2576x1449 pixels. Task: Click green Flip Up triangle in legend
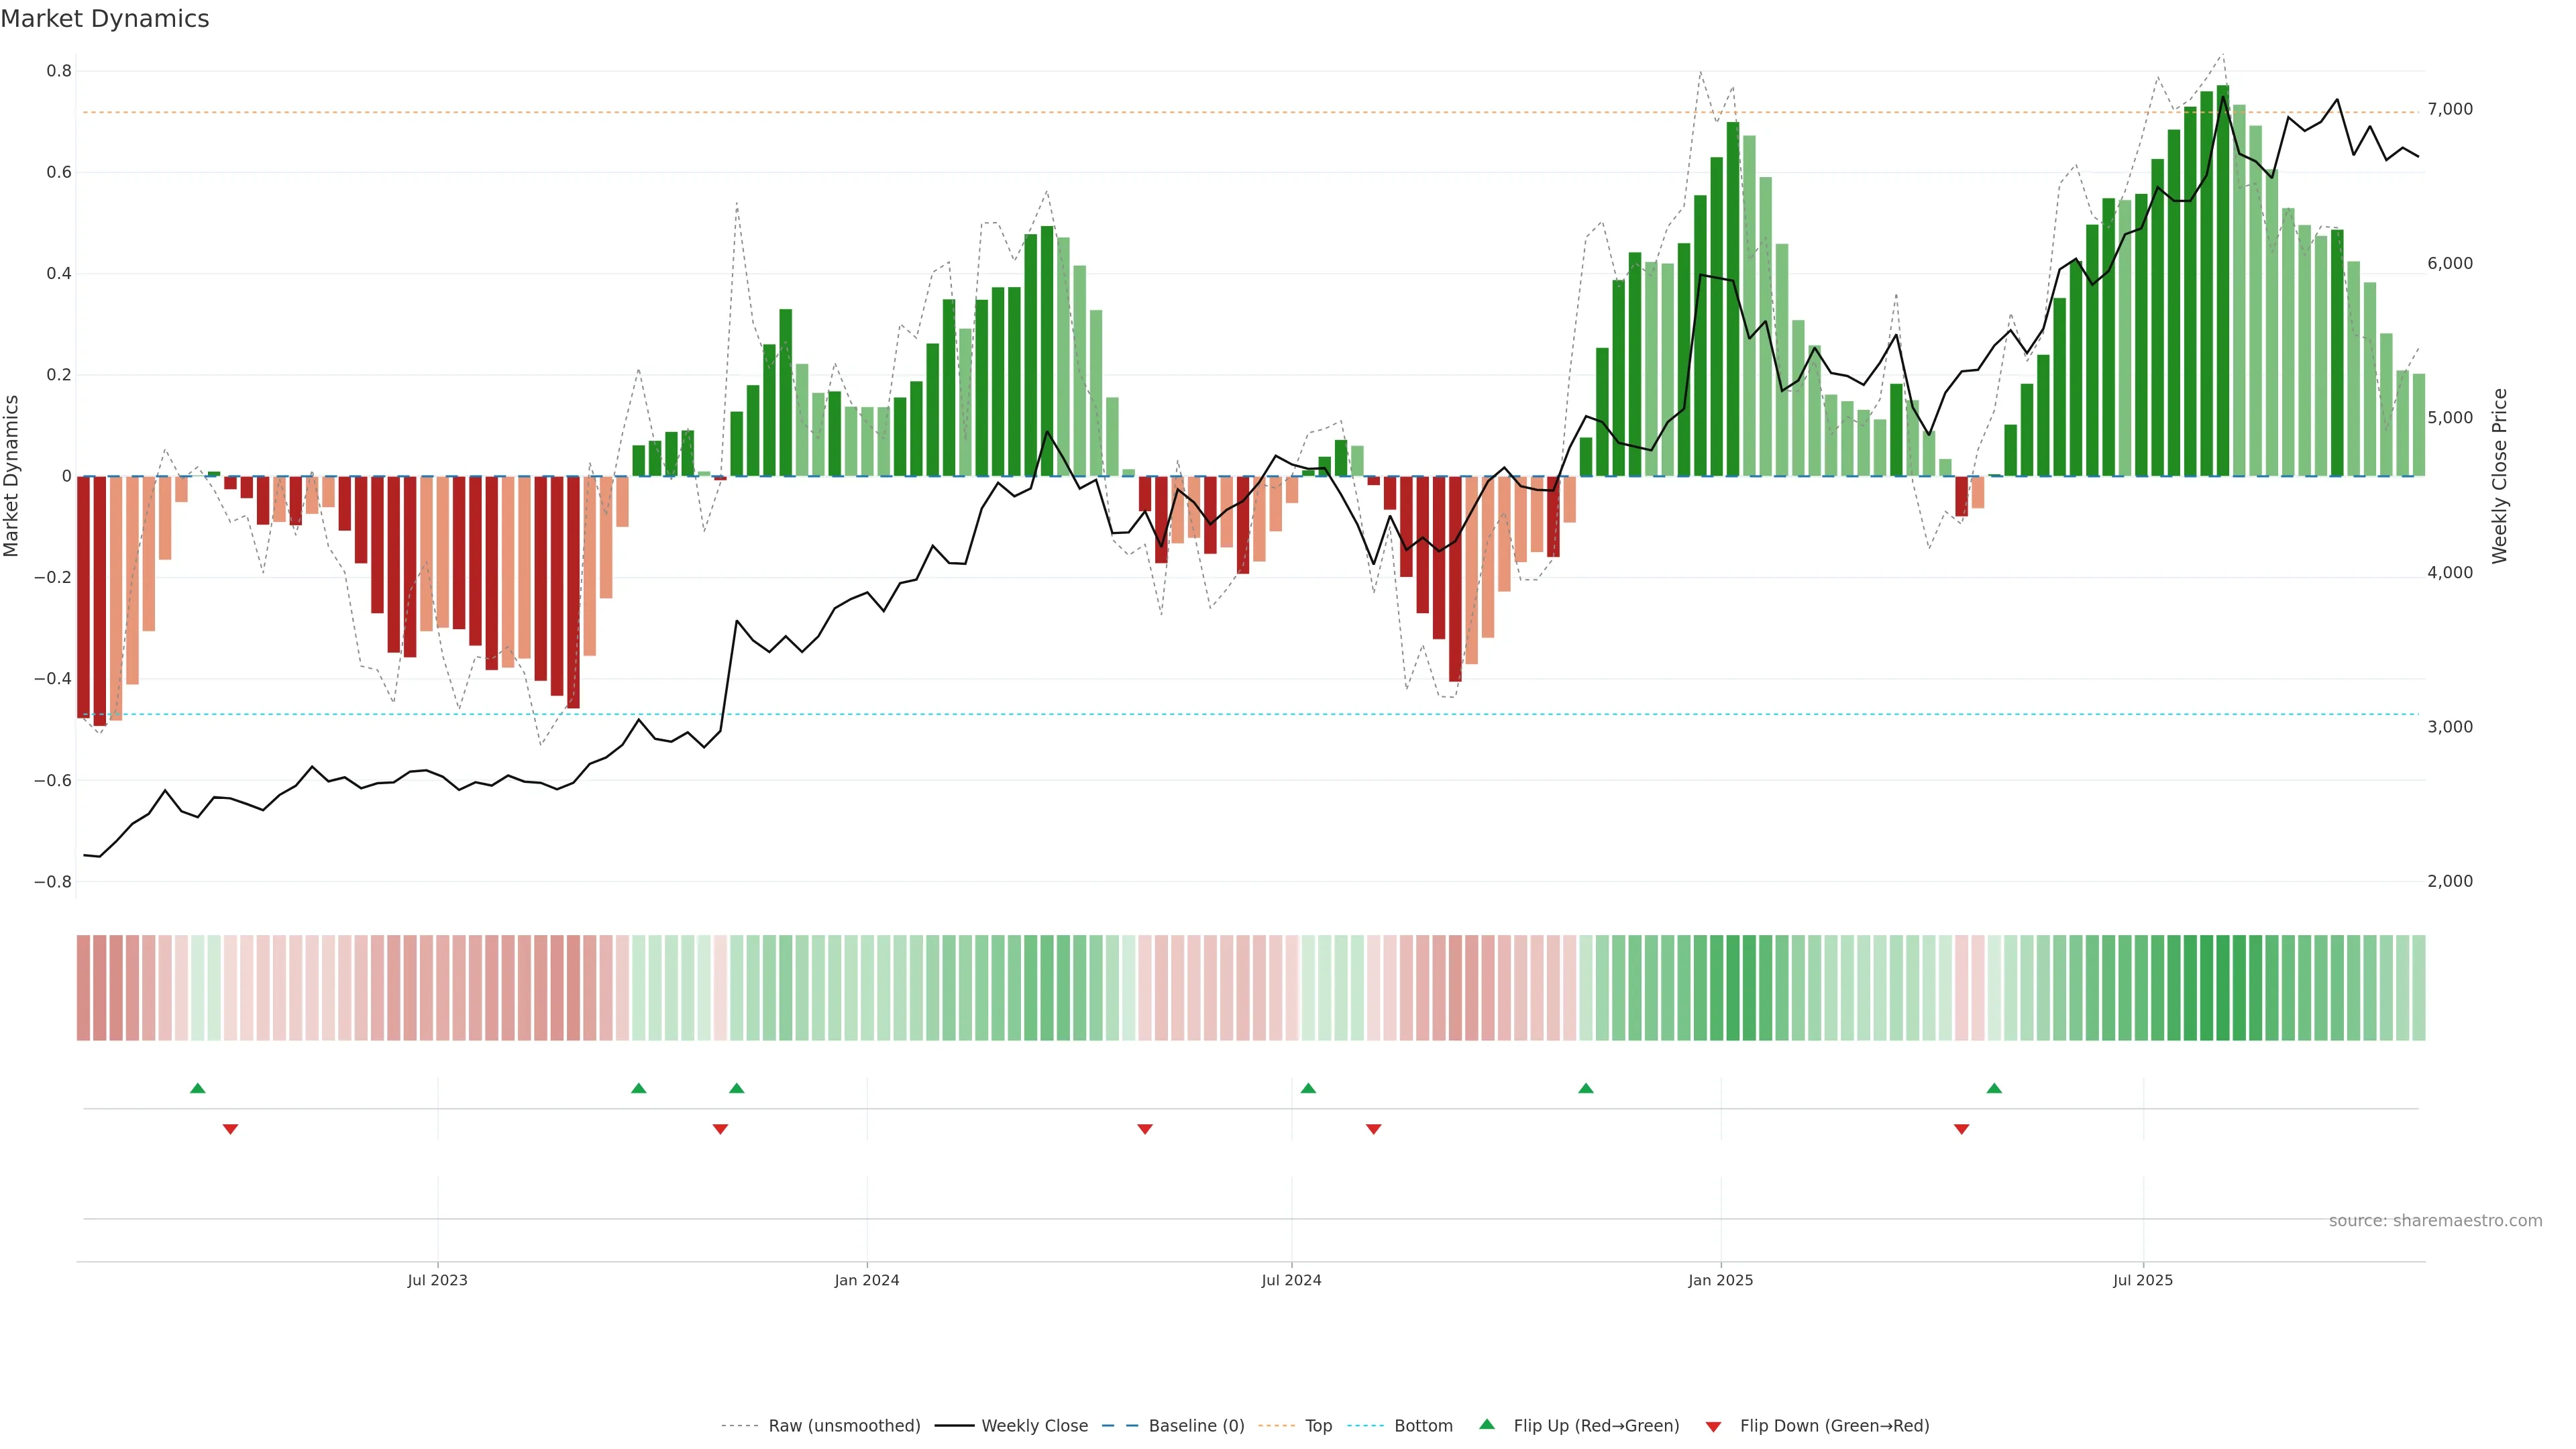click(1487, 1424)
